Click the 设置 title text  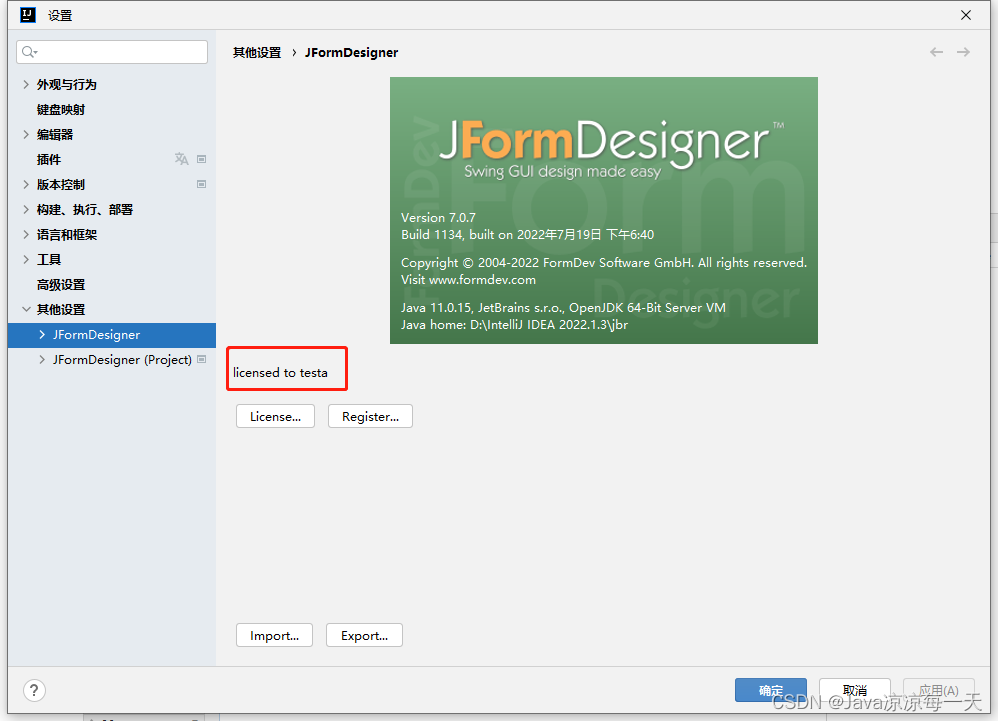60,16
